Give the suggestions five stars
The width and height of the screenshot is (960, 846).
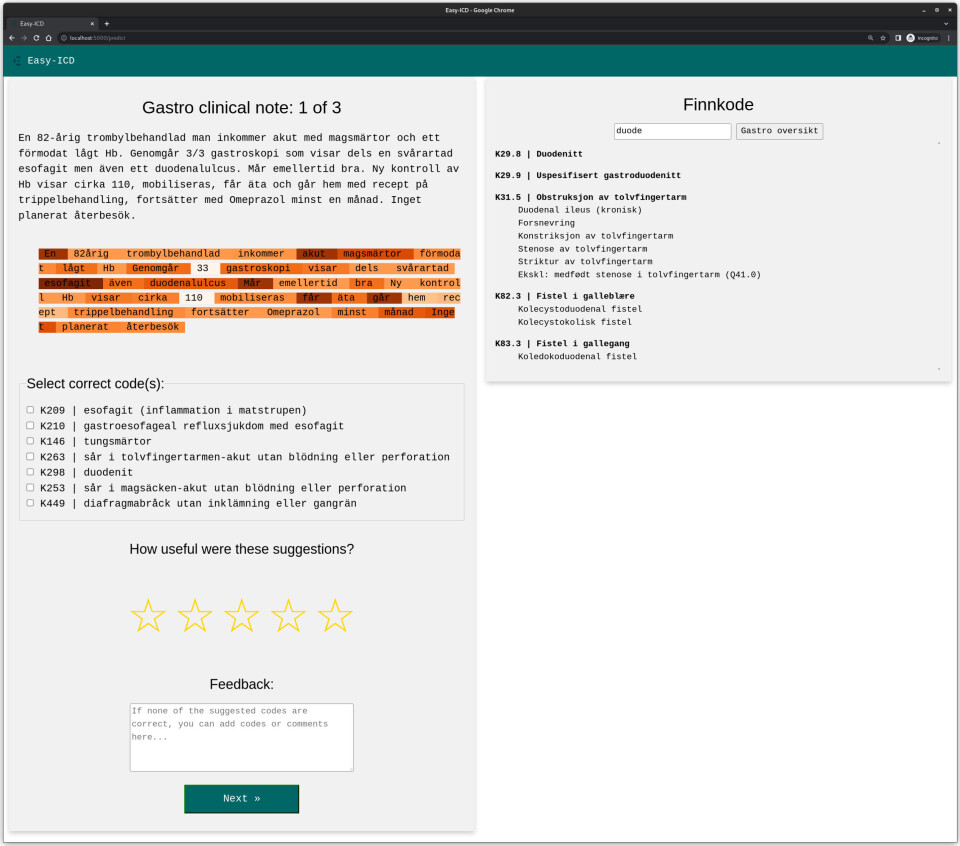tap(335, 616)
